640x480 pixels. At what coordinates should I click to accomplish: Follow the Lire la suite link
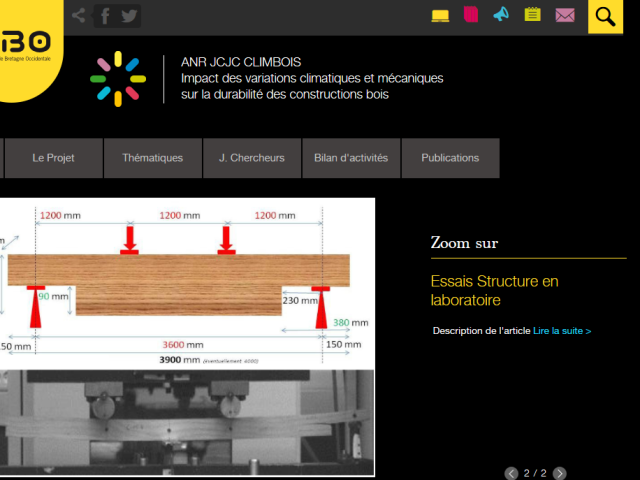click(562, 331)
